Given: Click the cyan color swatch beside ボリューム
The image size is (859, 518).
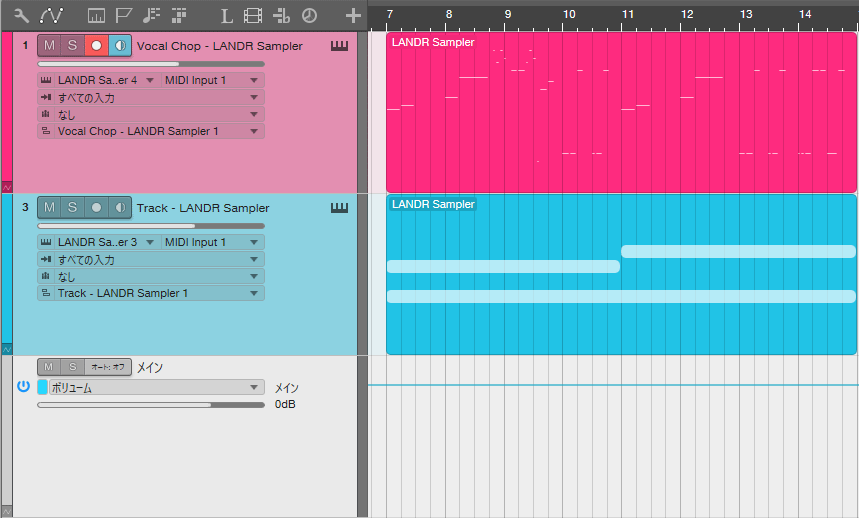Looking at the screenshot, I should [x=42, y=387].
